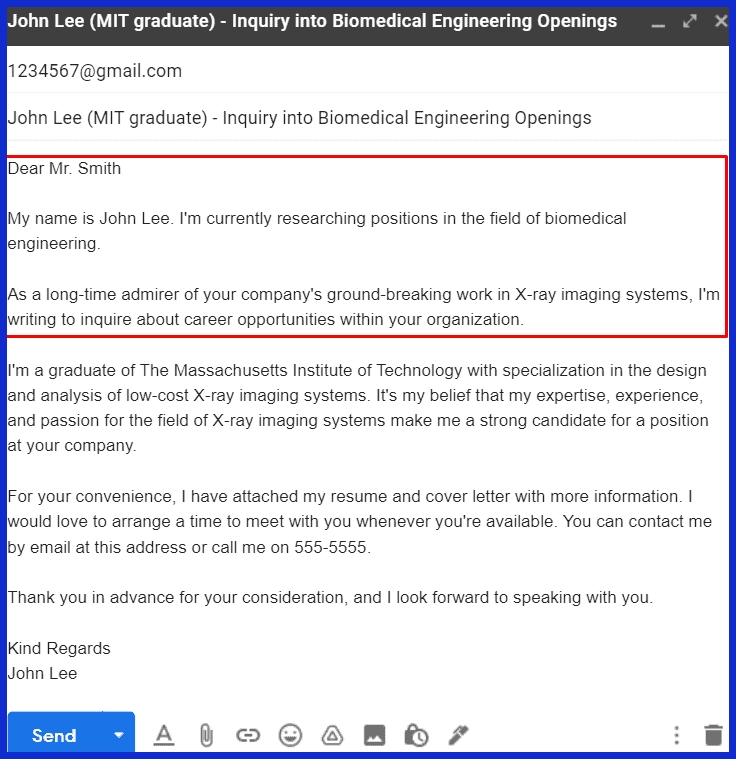
Task: Expand compose window to full screen
Action: point(690,21)
